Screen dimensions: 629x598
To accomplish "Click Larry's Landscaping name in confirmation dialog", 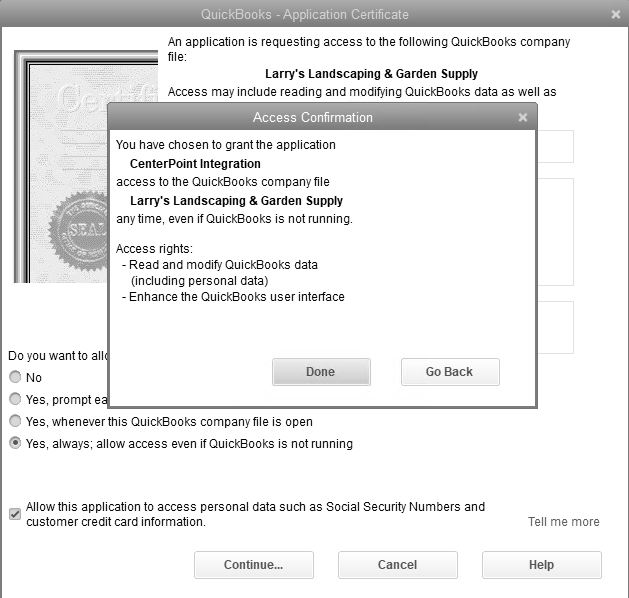I will 236,201.
